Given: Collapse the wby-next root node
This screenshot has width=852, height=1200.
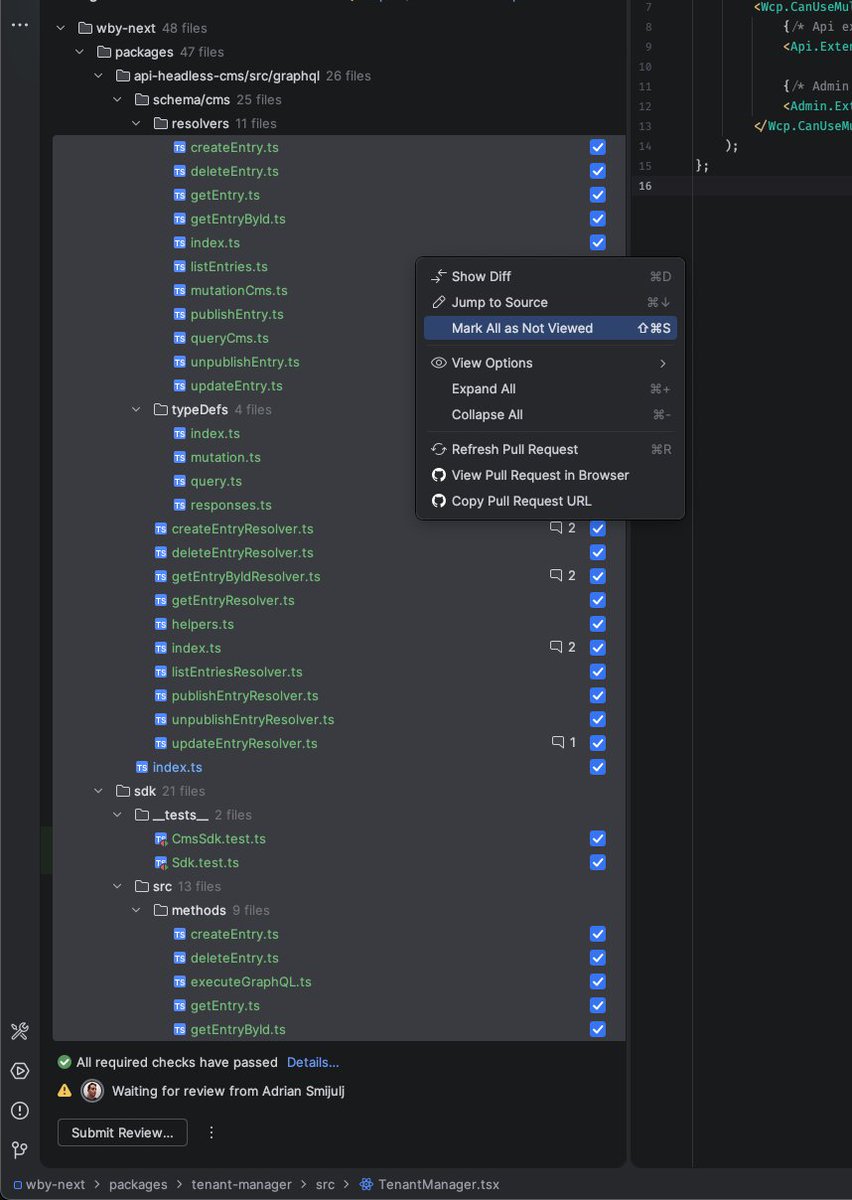Looking at the screenshot, I should (x=61, y=28).
